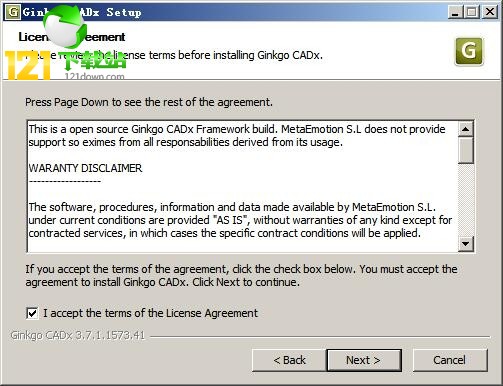Click the 'Ginkgo CADx Setup' title bar text
The image size is (503, 386).
82,12
